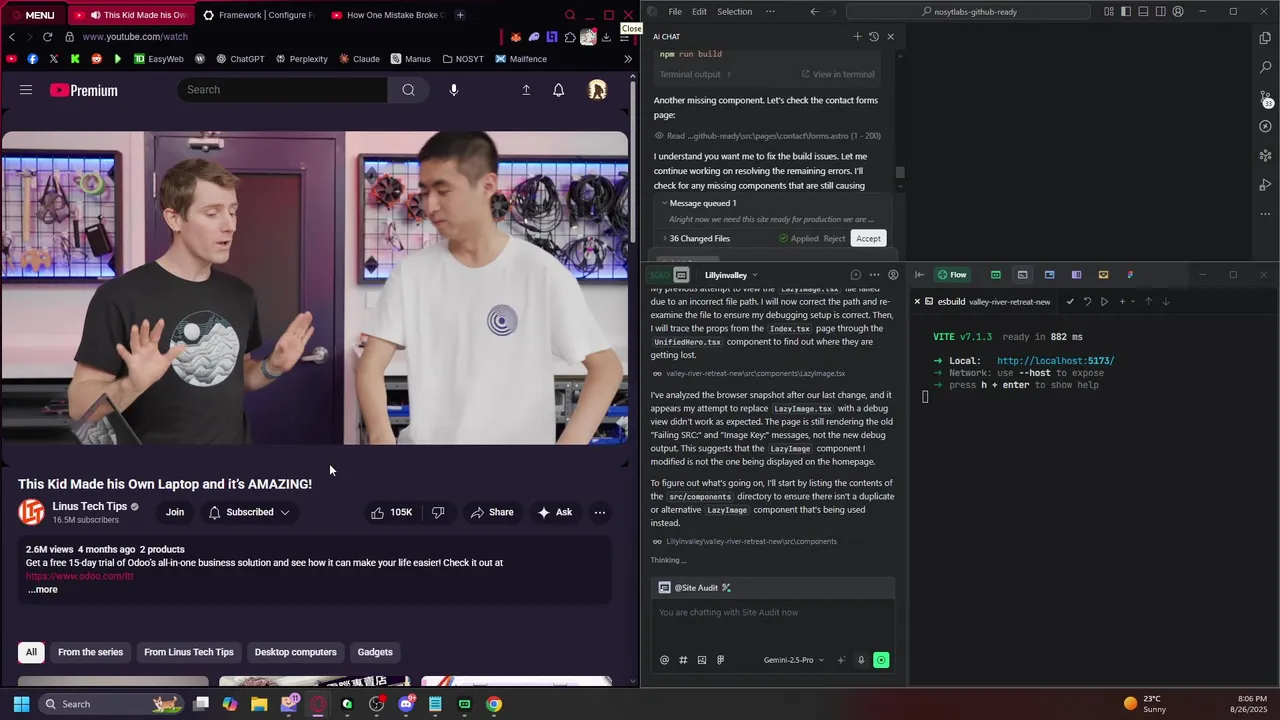Close the esbuild terminal tab
Screen dimensions: 1280x720
tap(917, 301)
